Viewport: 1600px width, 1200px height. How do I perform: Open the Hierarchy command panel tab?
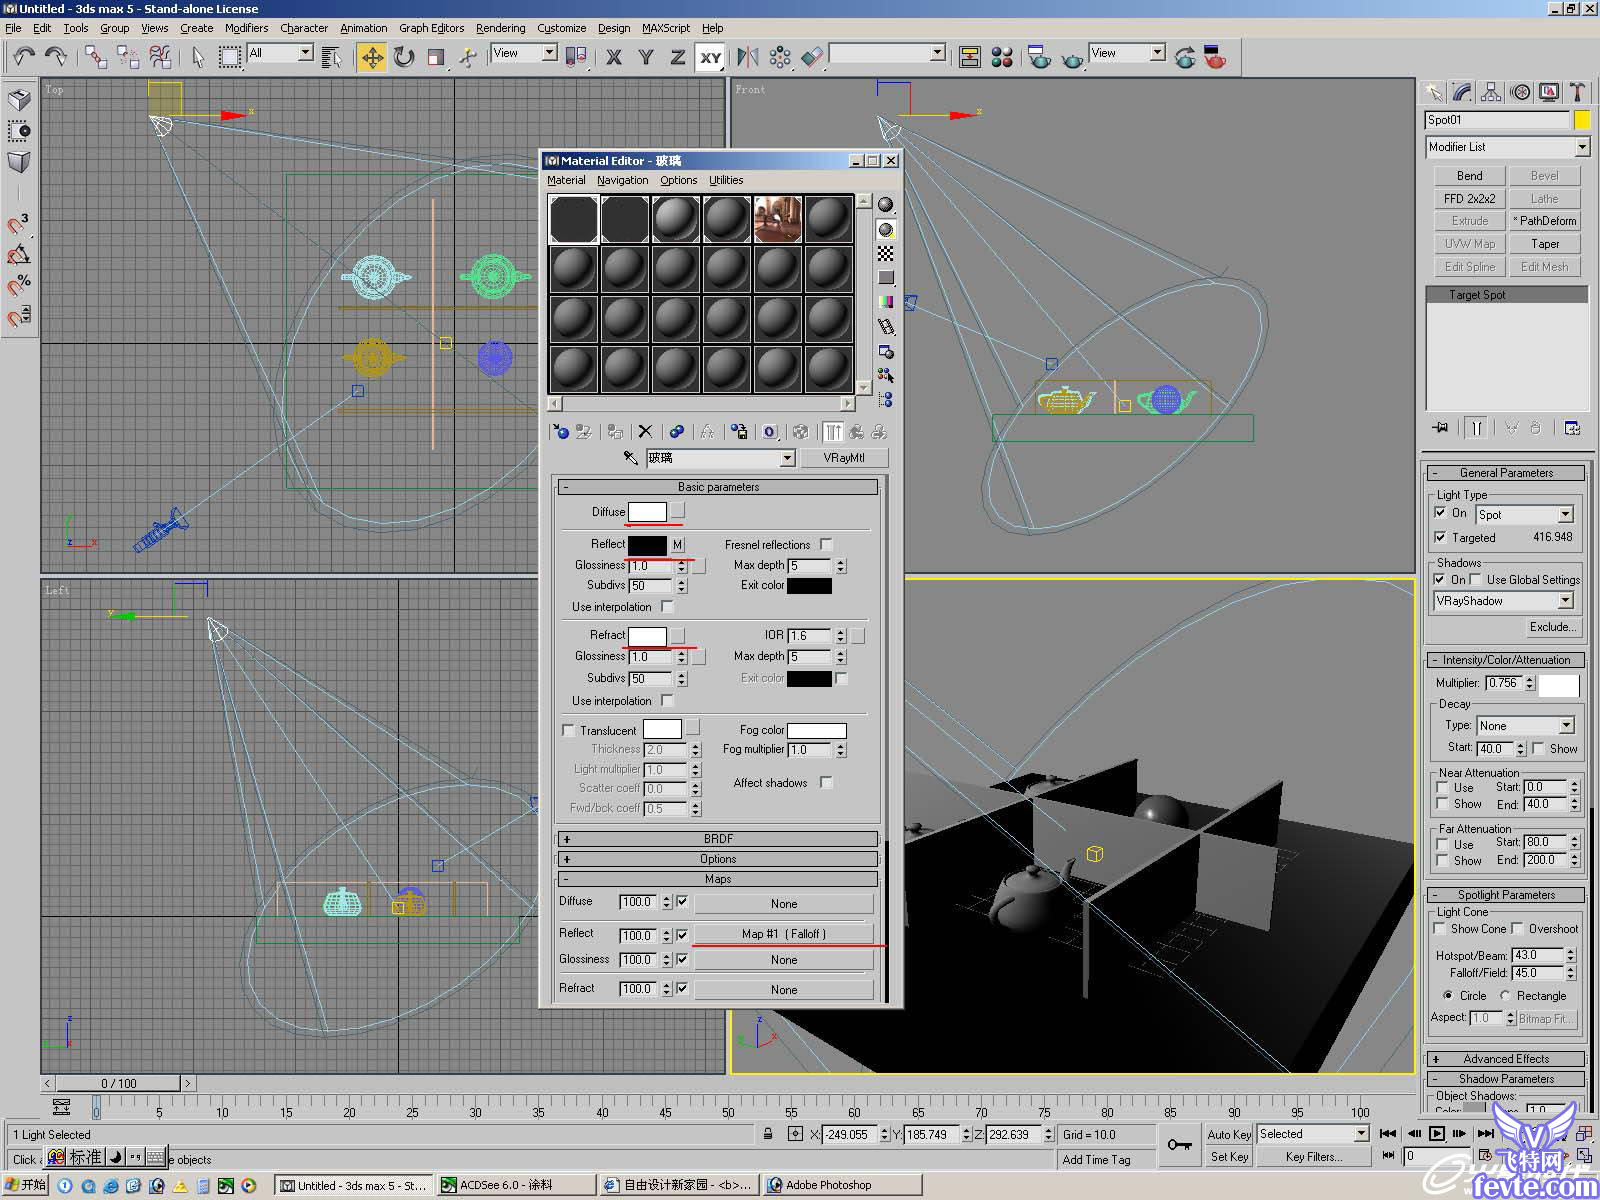click(x=1491, y=92)
